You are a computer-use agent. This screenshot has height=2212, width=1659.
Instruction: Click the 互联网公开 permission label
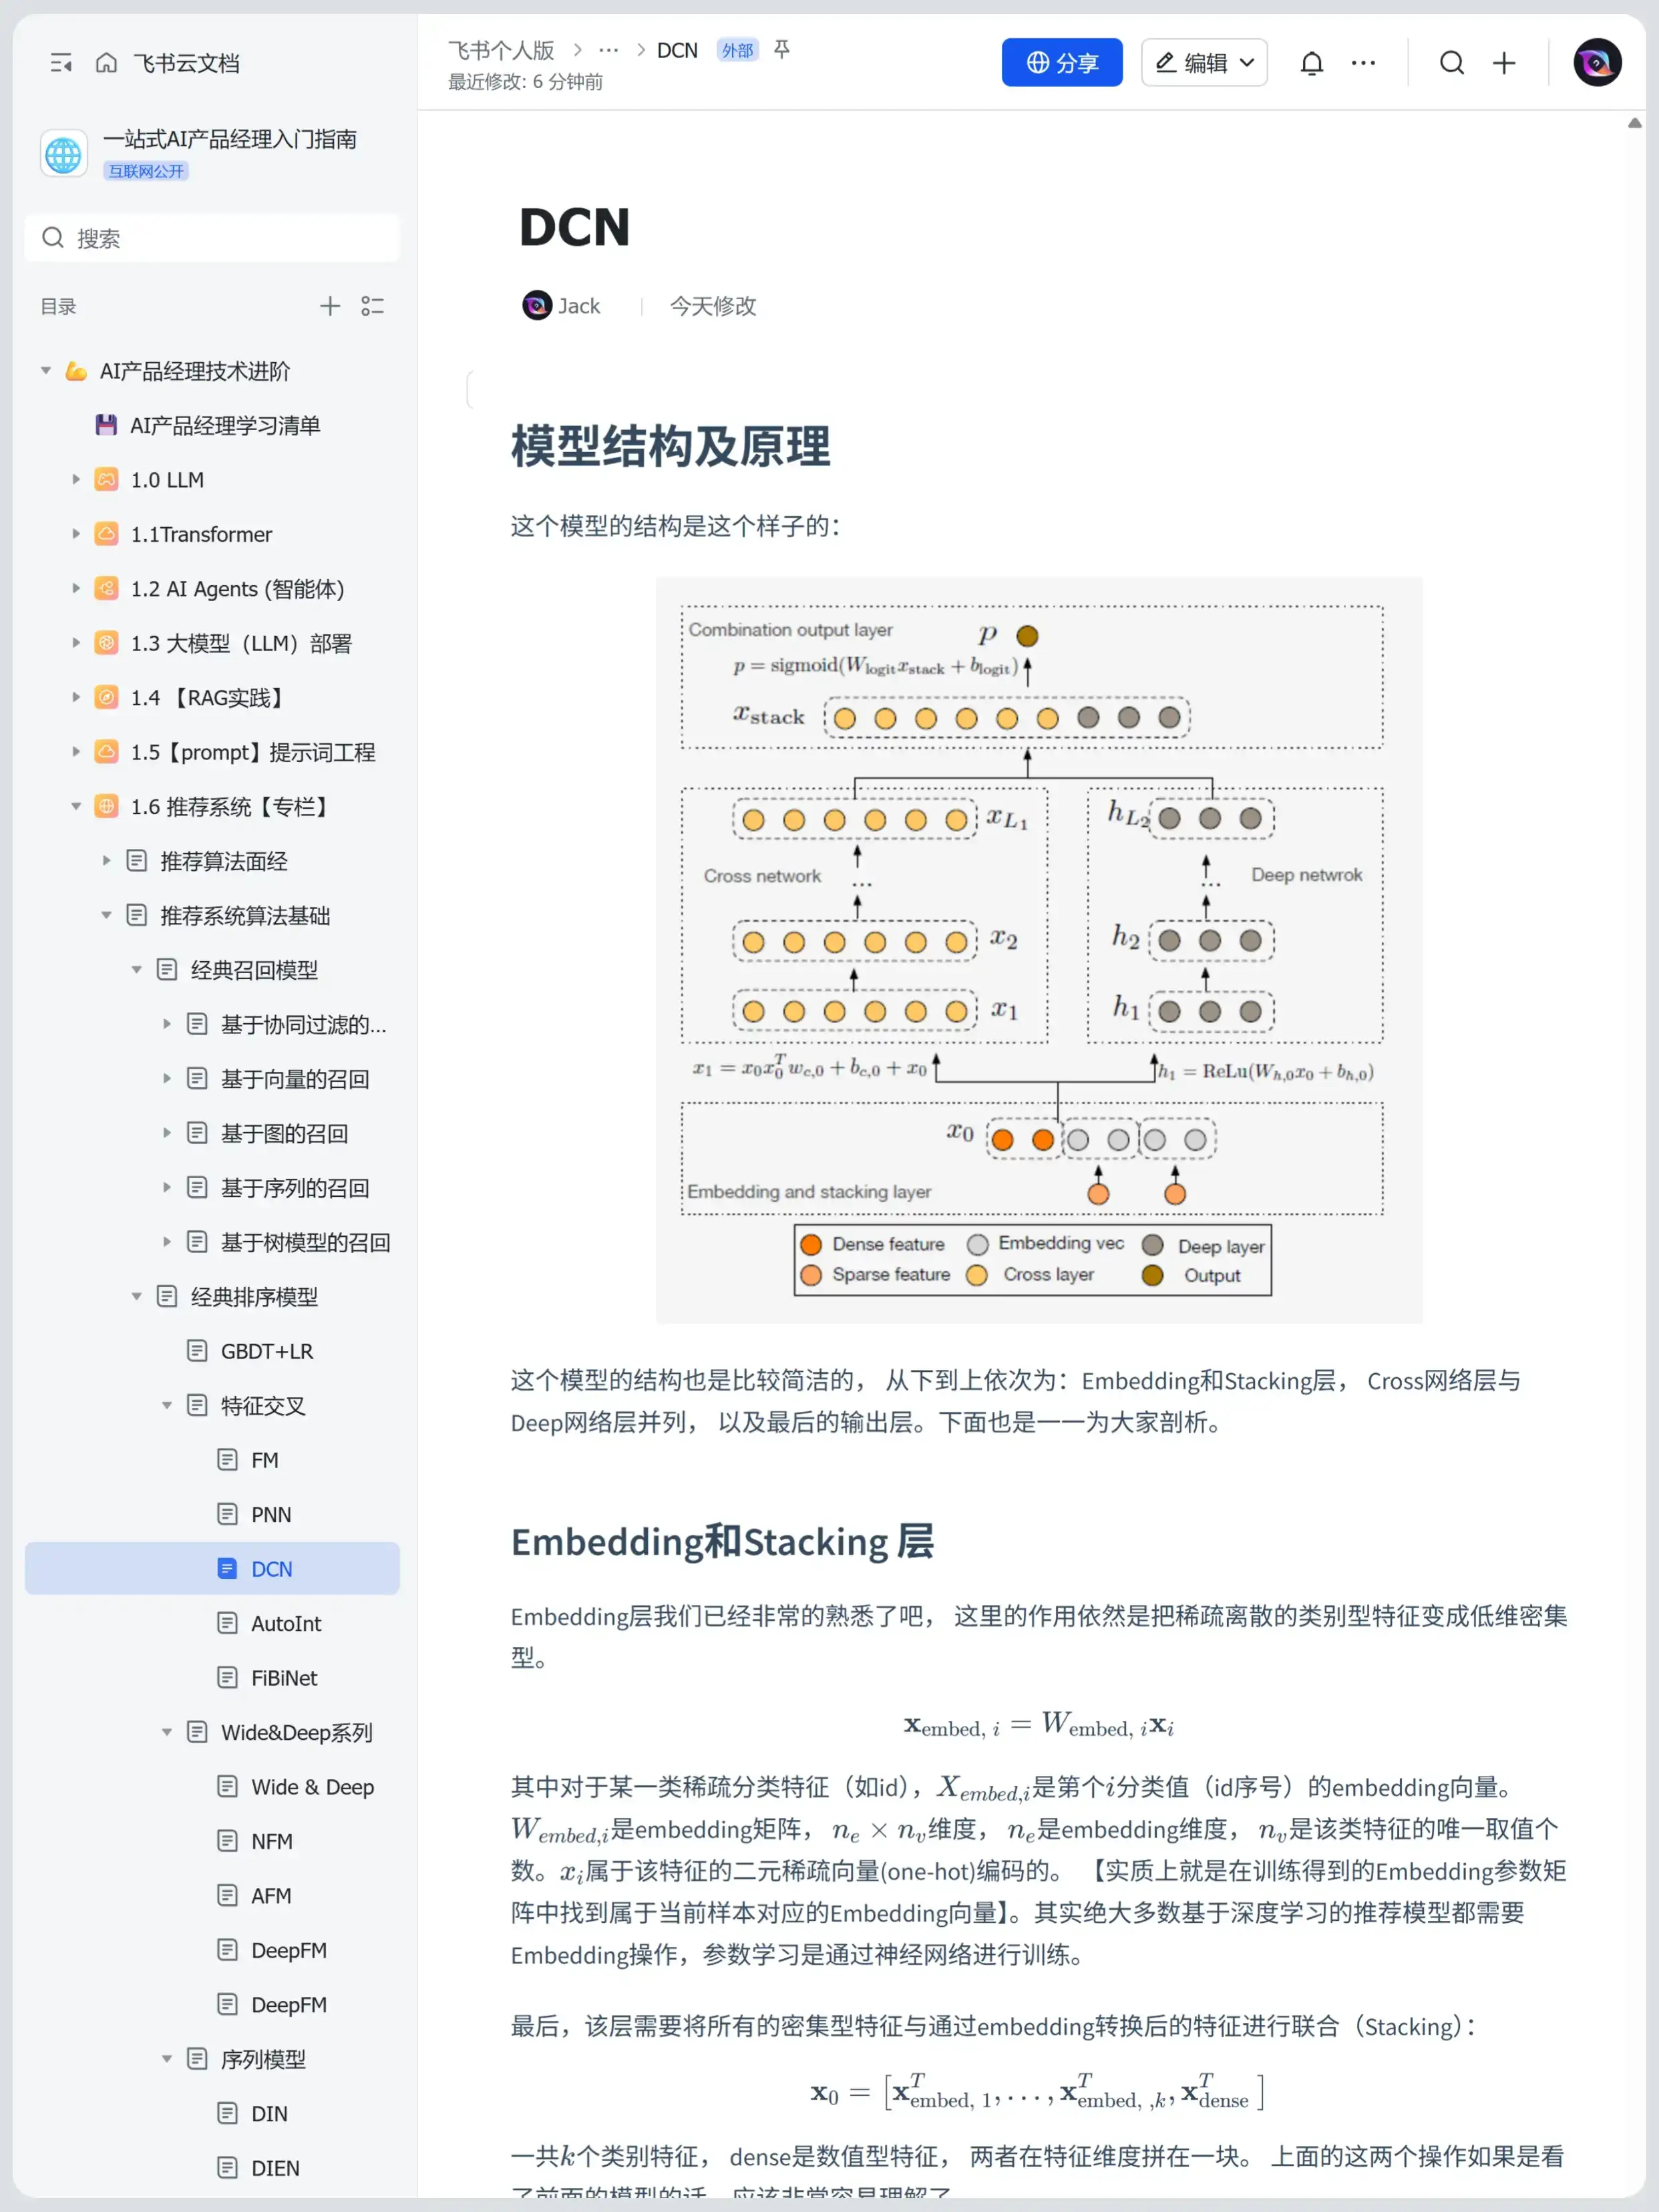point(146,170)
